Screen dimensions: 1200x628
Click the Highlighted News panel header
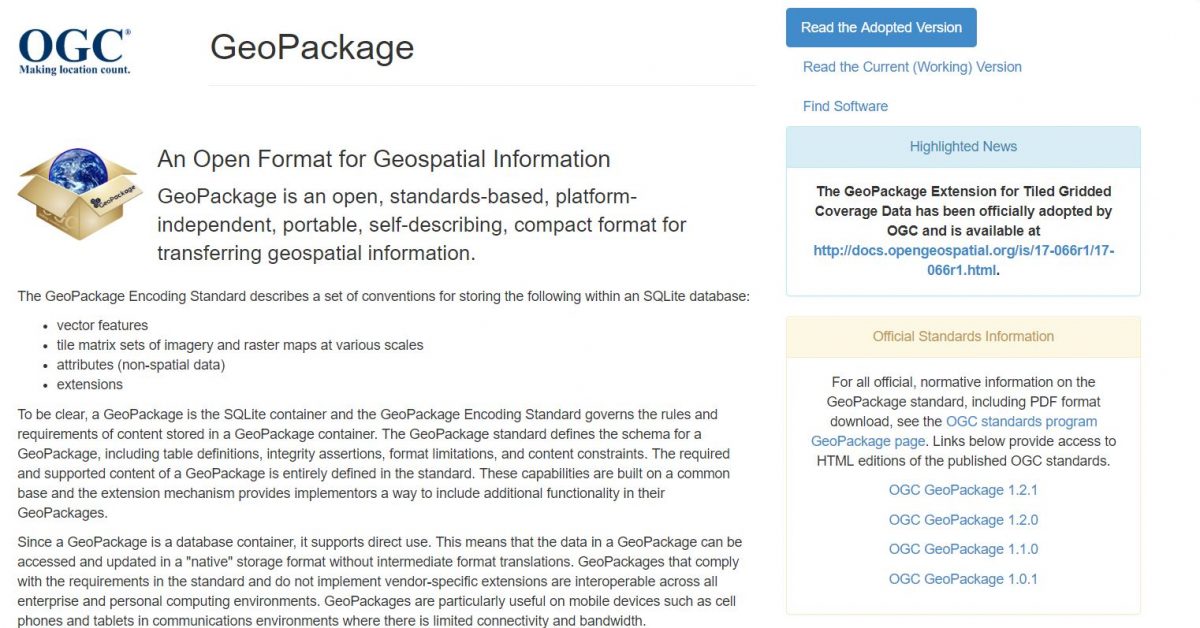pyautogui.click(x=962, y=146)
